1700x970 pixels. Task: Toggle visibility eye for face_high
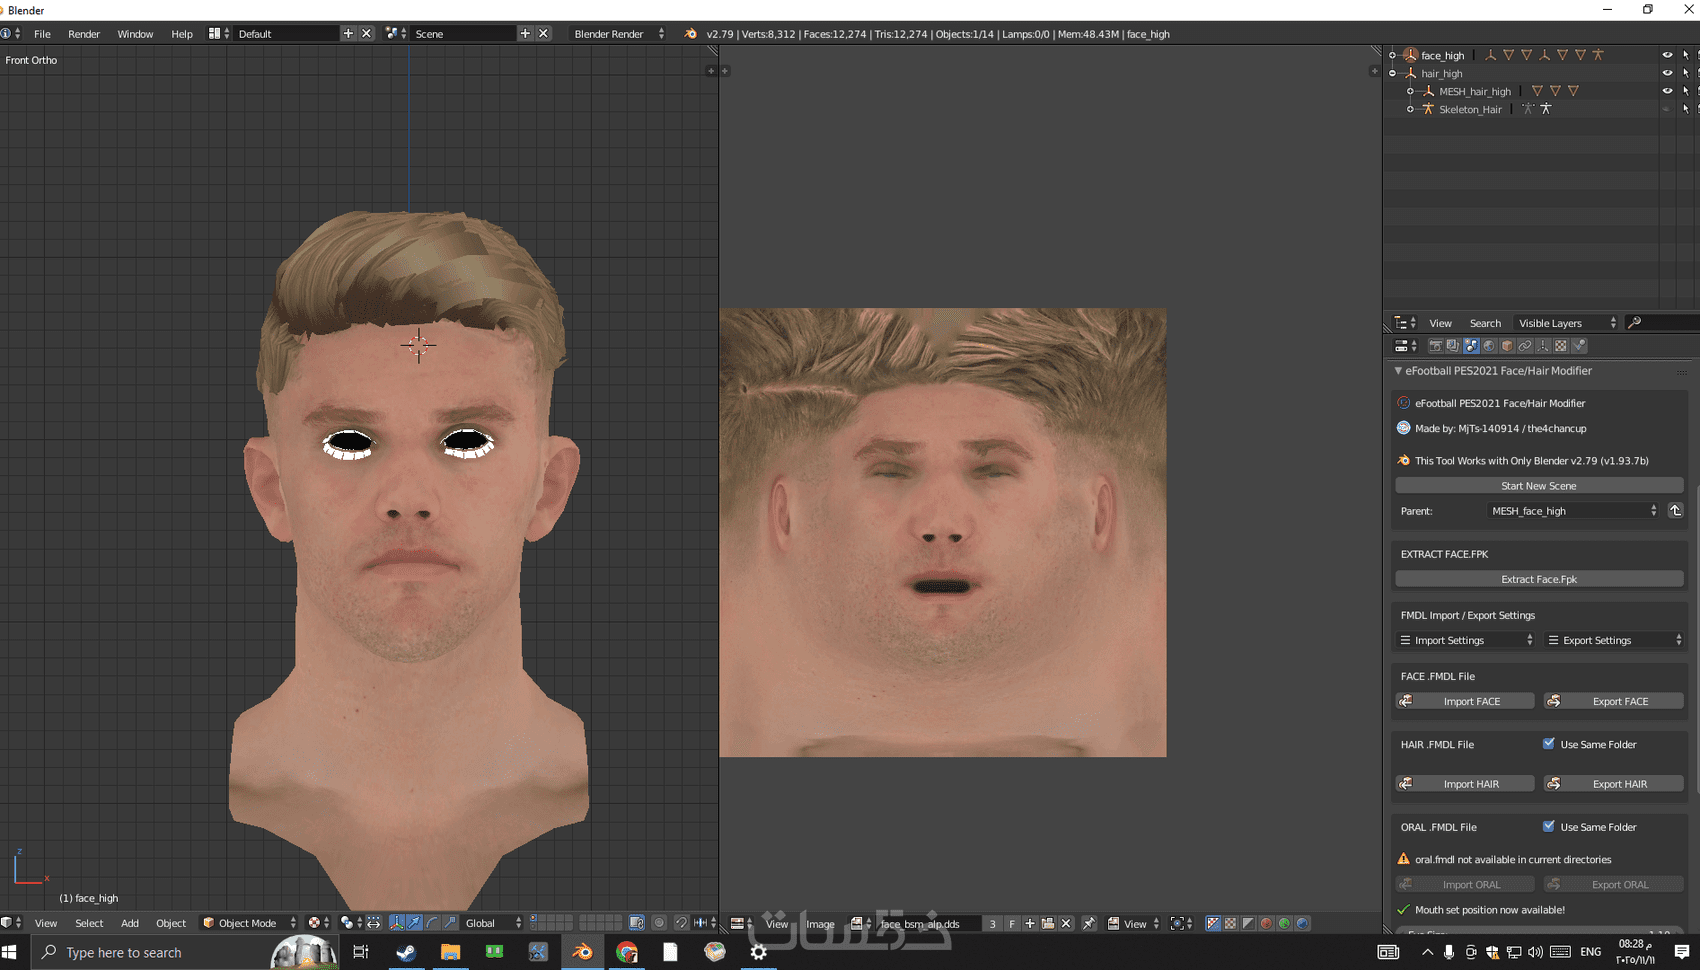1667,55
